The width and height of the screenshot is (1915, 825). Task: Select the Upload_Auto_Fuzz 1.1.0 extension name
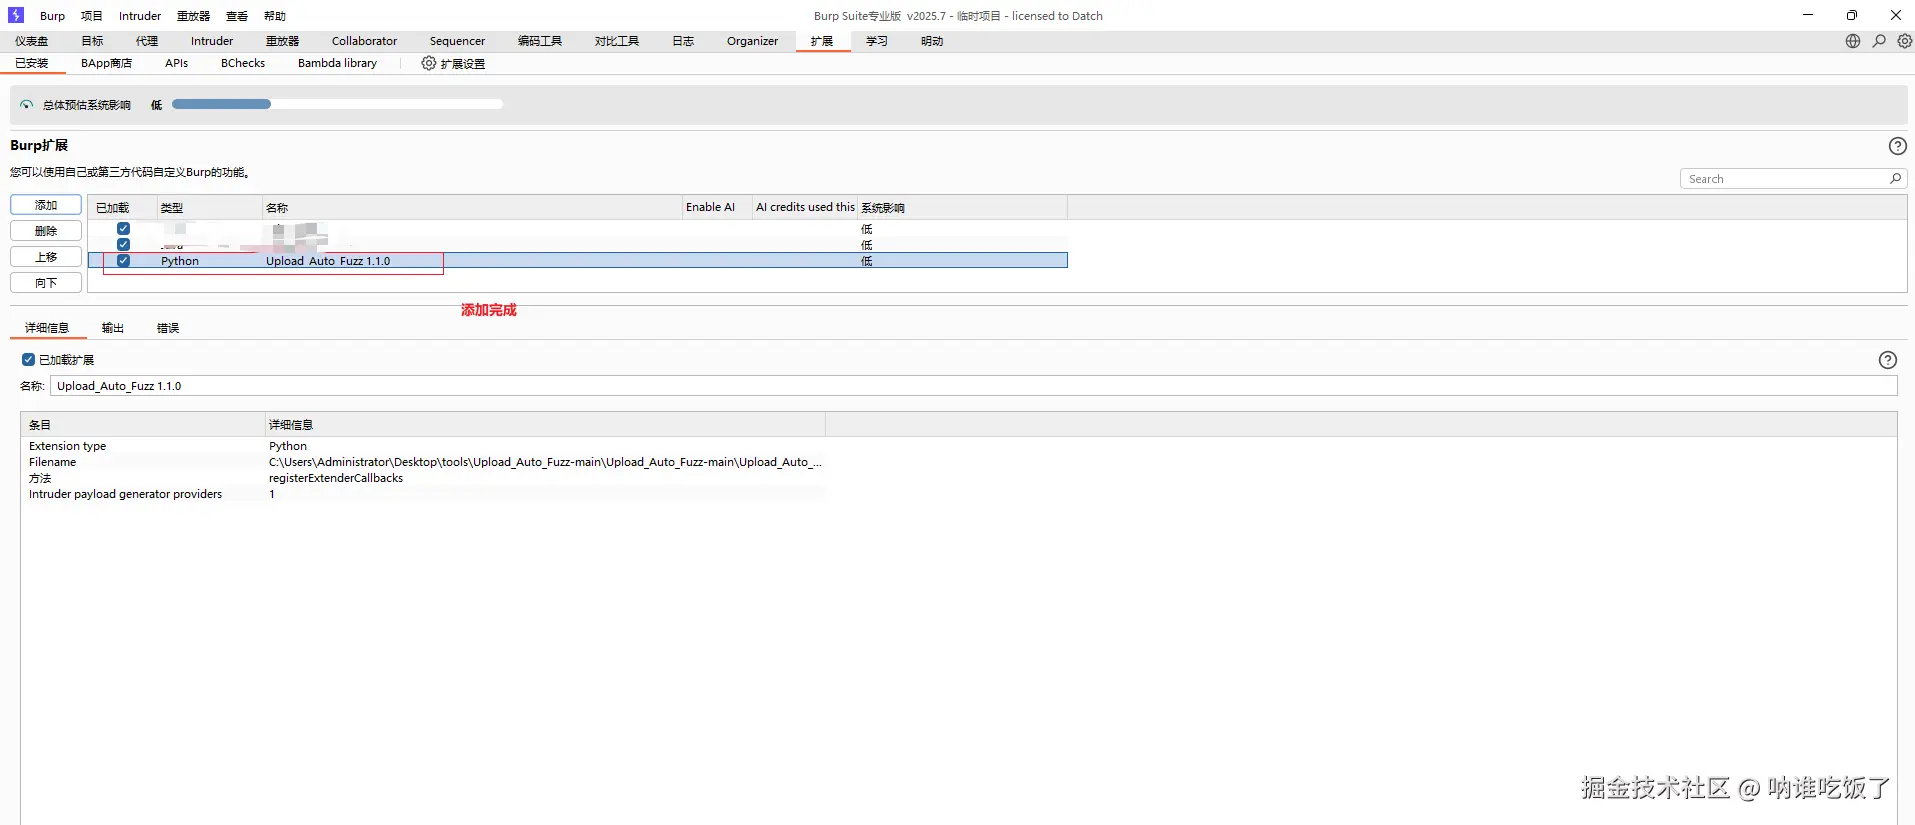[x=328, y=261]
